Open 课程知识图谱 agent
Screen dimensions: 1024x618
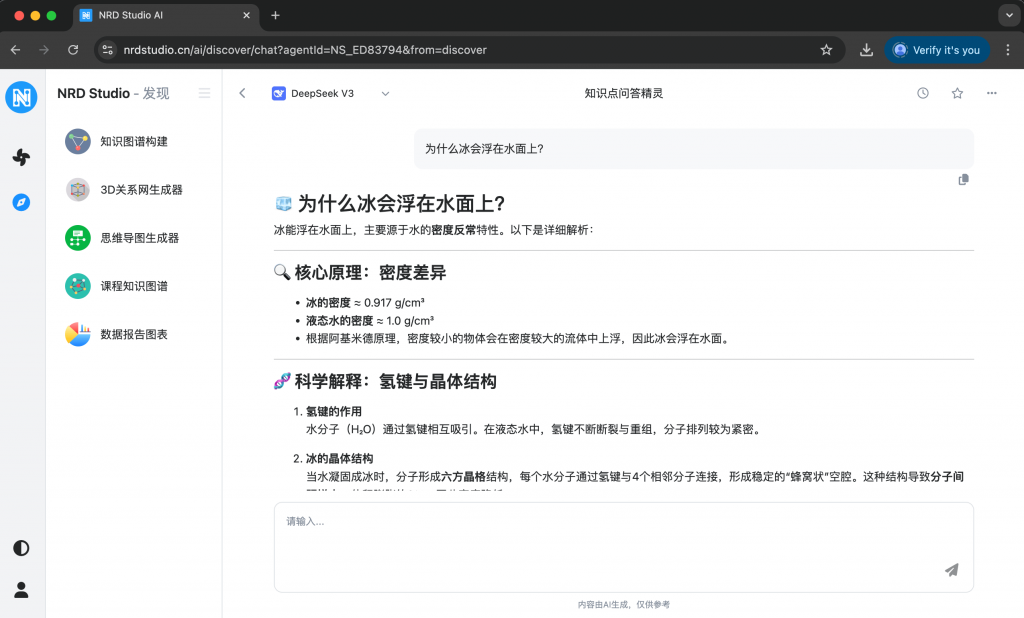pyautogui.click(x=133, y=286)
